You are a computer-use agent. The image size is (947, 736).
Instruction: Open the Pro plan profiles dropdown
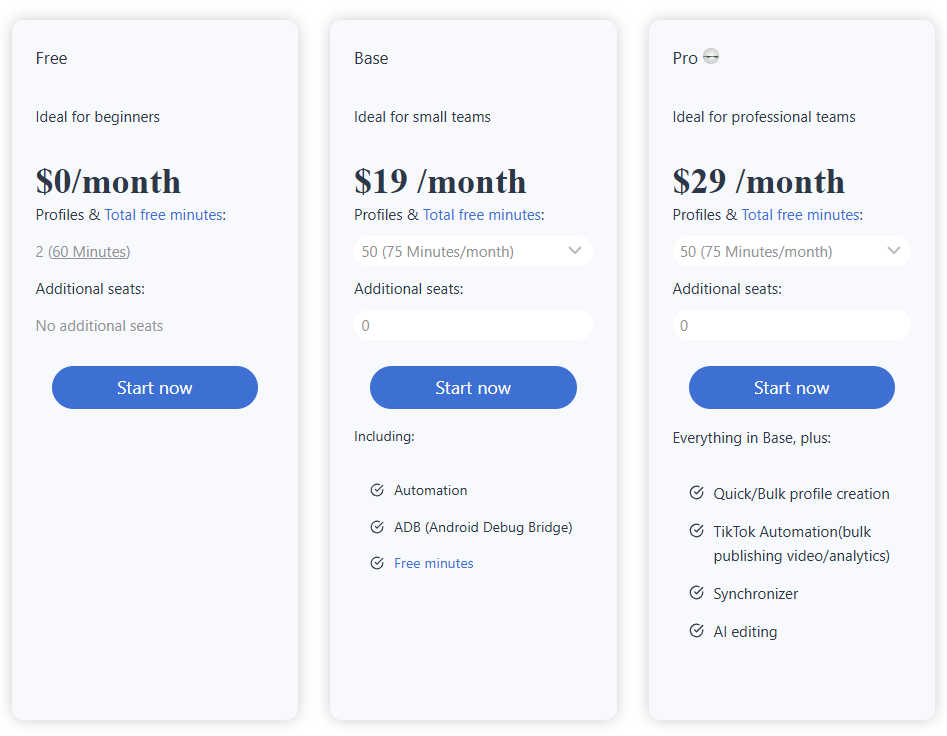(x=791, y=251)
